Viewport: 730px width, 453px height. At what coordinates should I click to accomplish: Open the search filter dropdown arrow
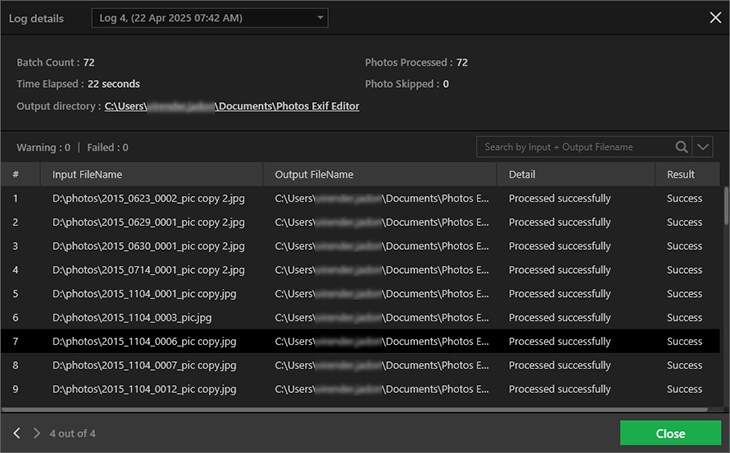pos(704,147)
